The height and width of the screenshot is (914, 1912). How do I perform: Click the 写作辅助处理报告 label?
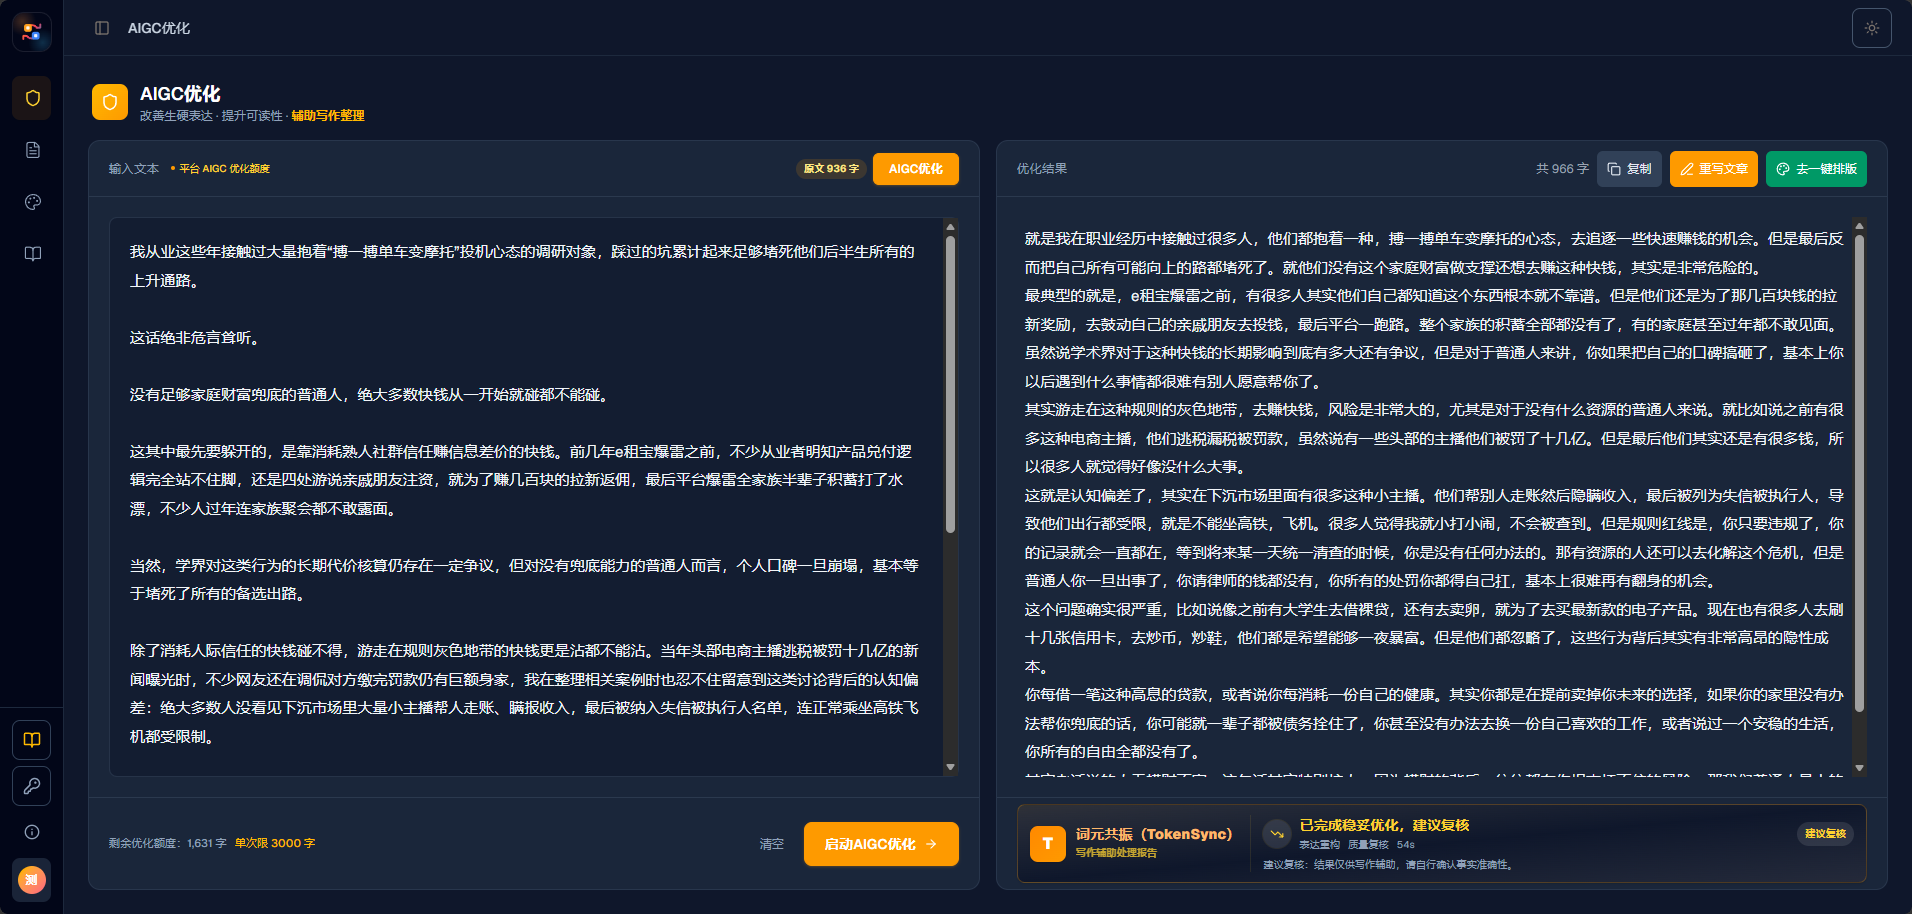[x=1116, y=853]
